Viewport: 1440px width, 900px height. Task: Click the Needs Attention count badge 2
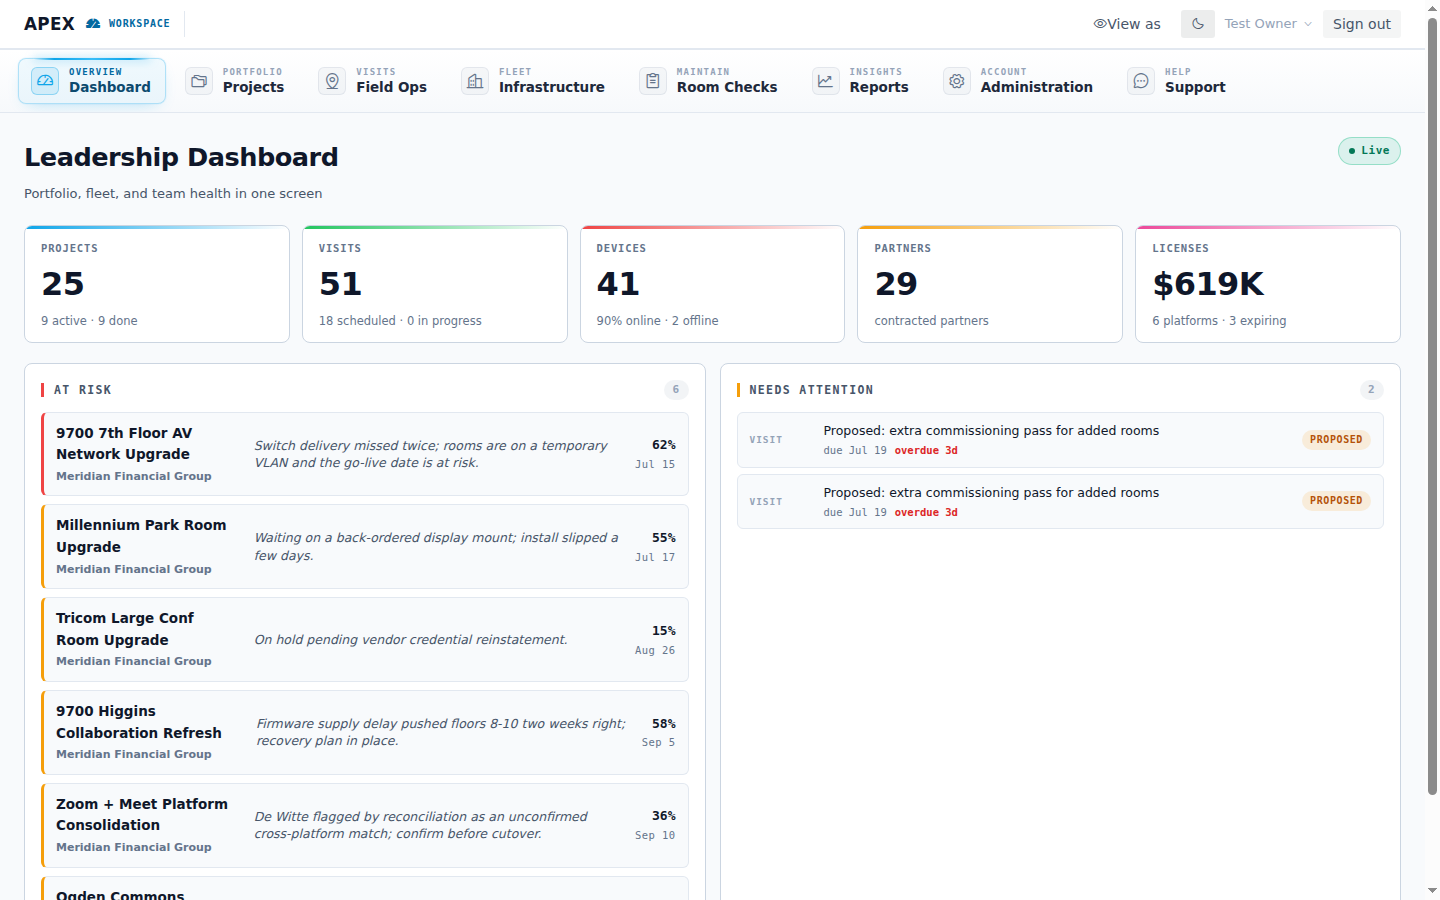(1371, 390)
